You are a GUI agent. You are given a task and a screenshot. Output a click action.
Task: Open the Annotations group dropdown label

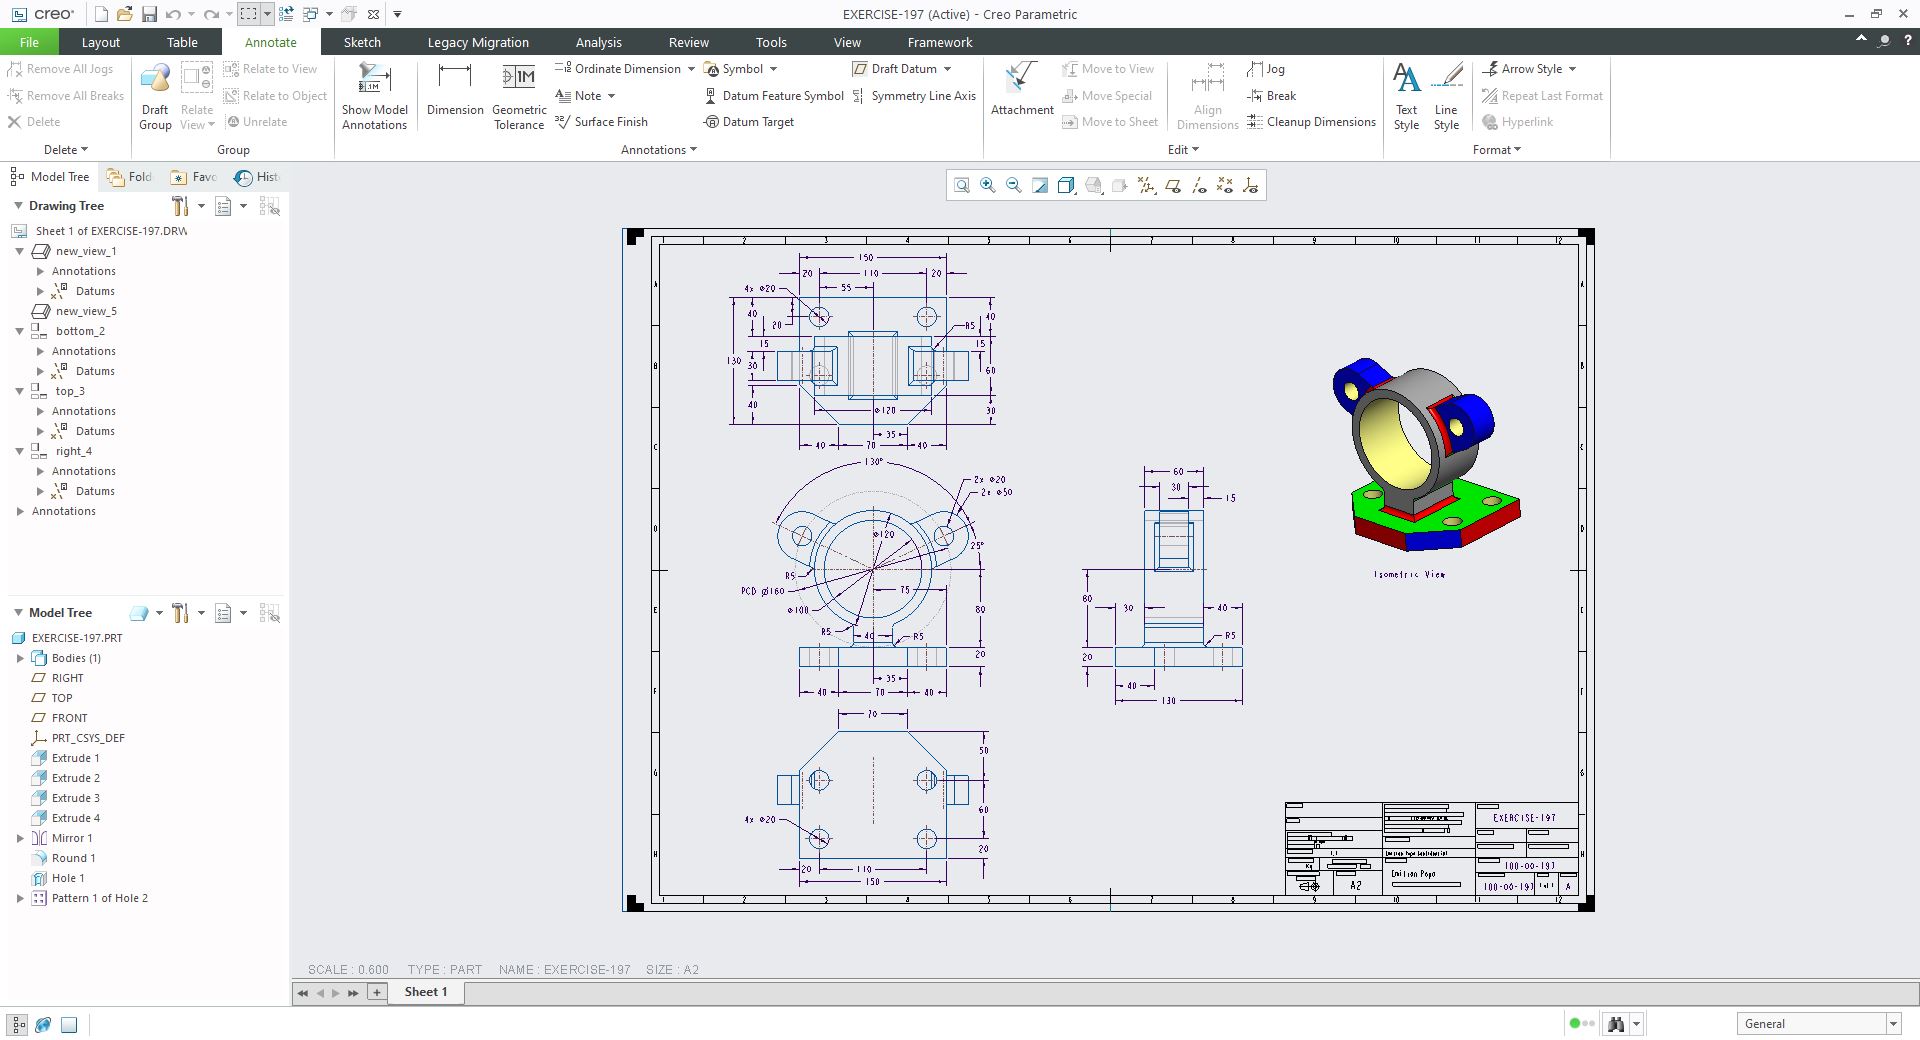(659, 150)
